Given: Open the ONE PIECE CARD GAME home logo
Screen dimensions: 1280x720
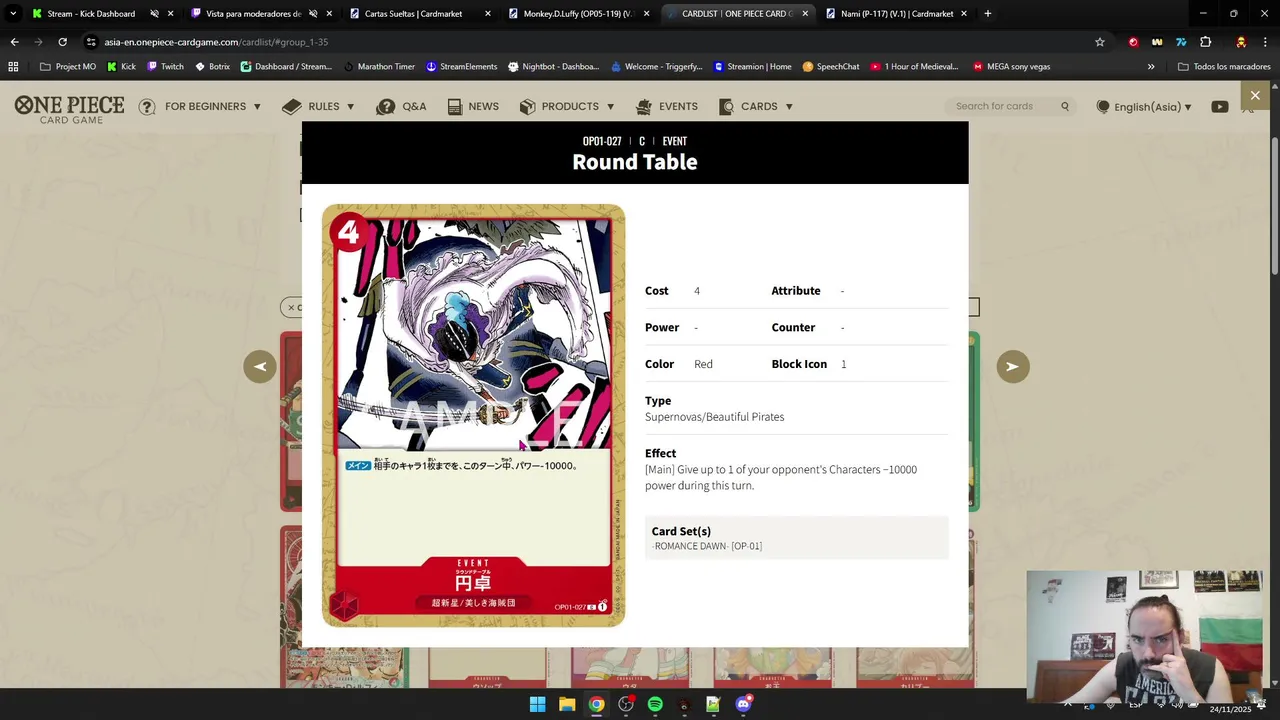Looking at the screenshot, I should tap(69, 109).
